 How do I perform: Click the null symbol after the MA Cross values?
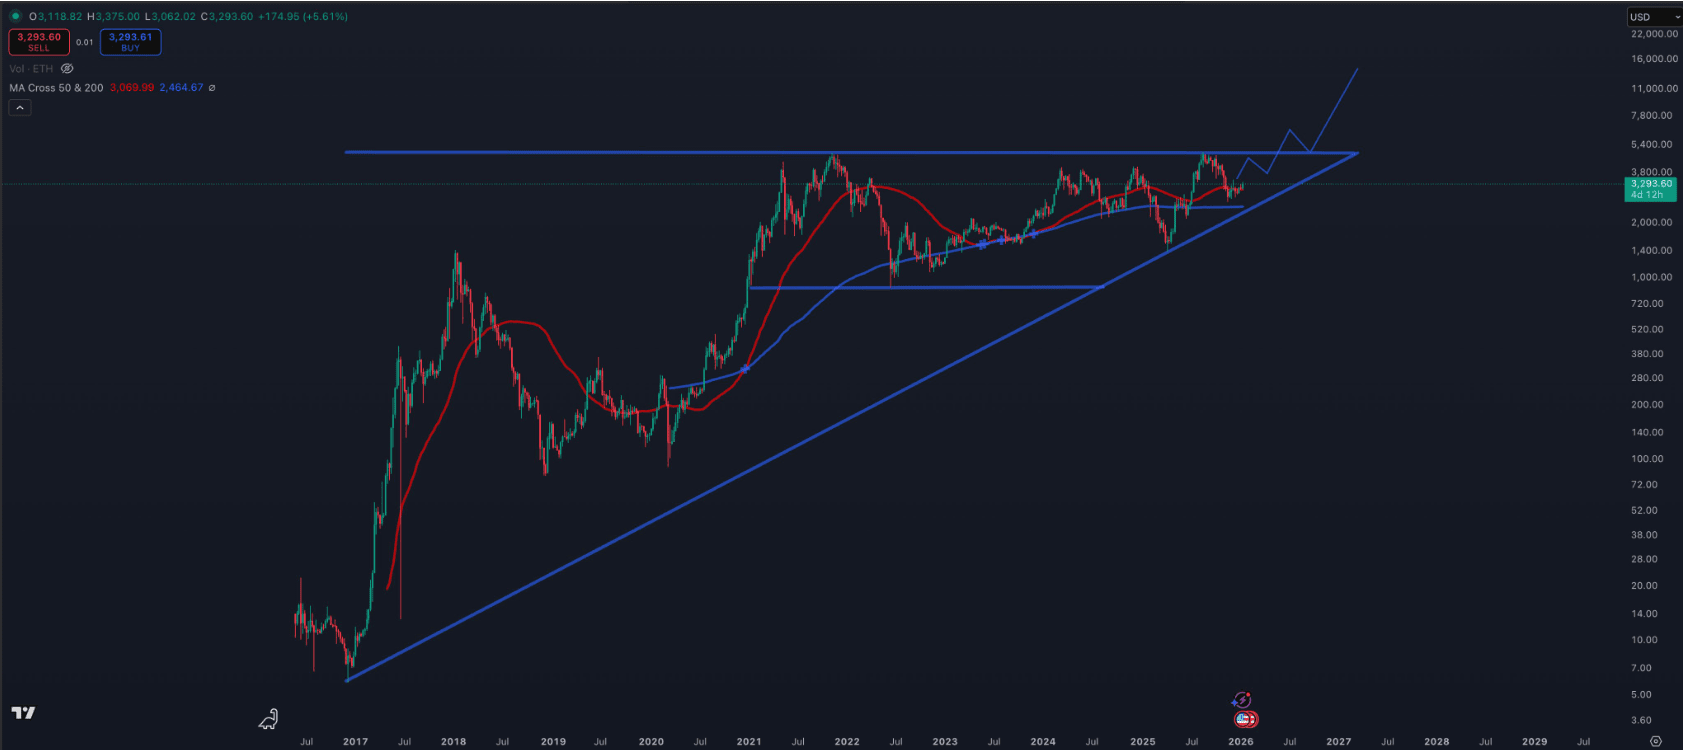pyautogui.click(x=212, y=88)
